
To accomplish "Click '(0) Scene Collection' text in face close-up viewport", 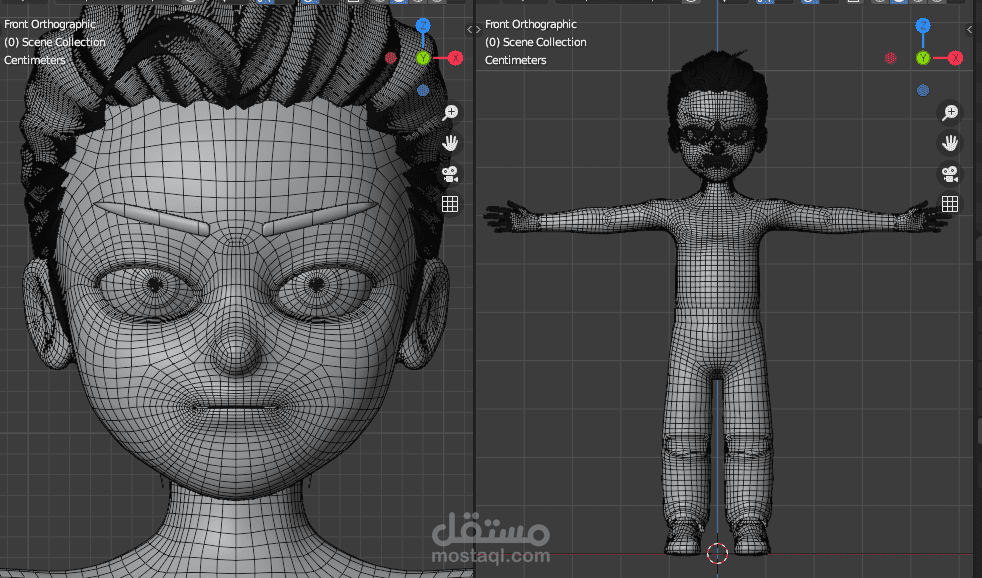I will (54, 42).
